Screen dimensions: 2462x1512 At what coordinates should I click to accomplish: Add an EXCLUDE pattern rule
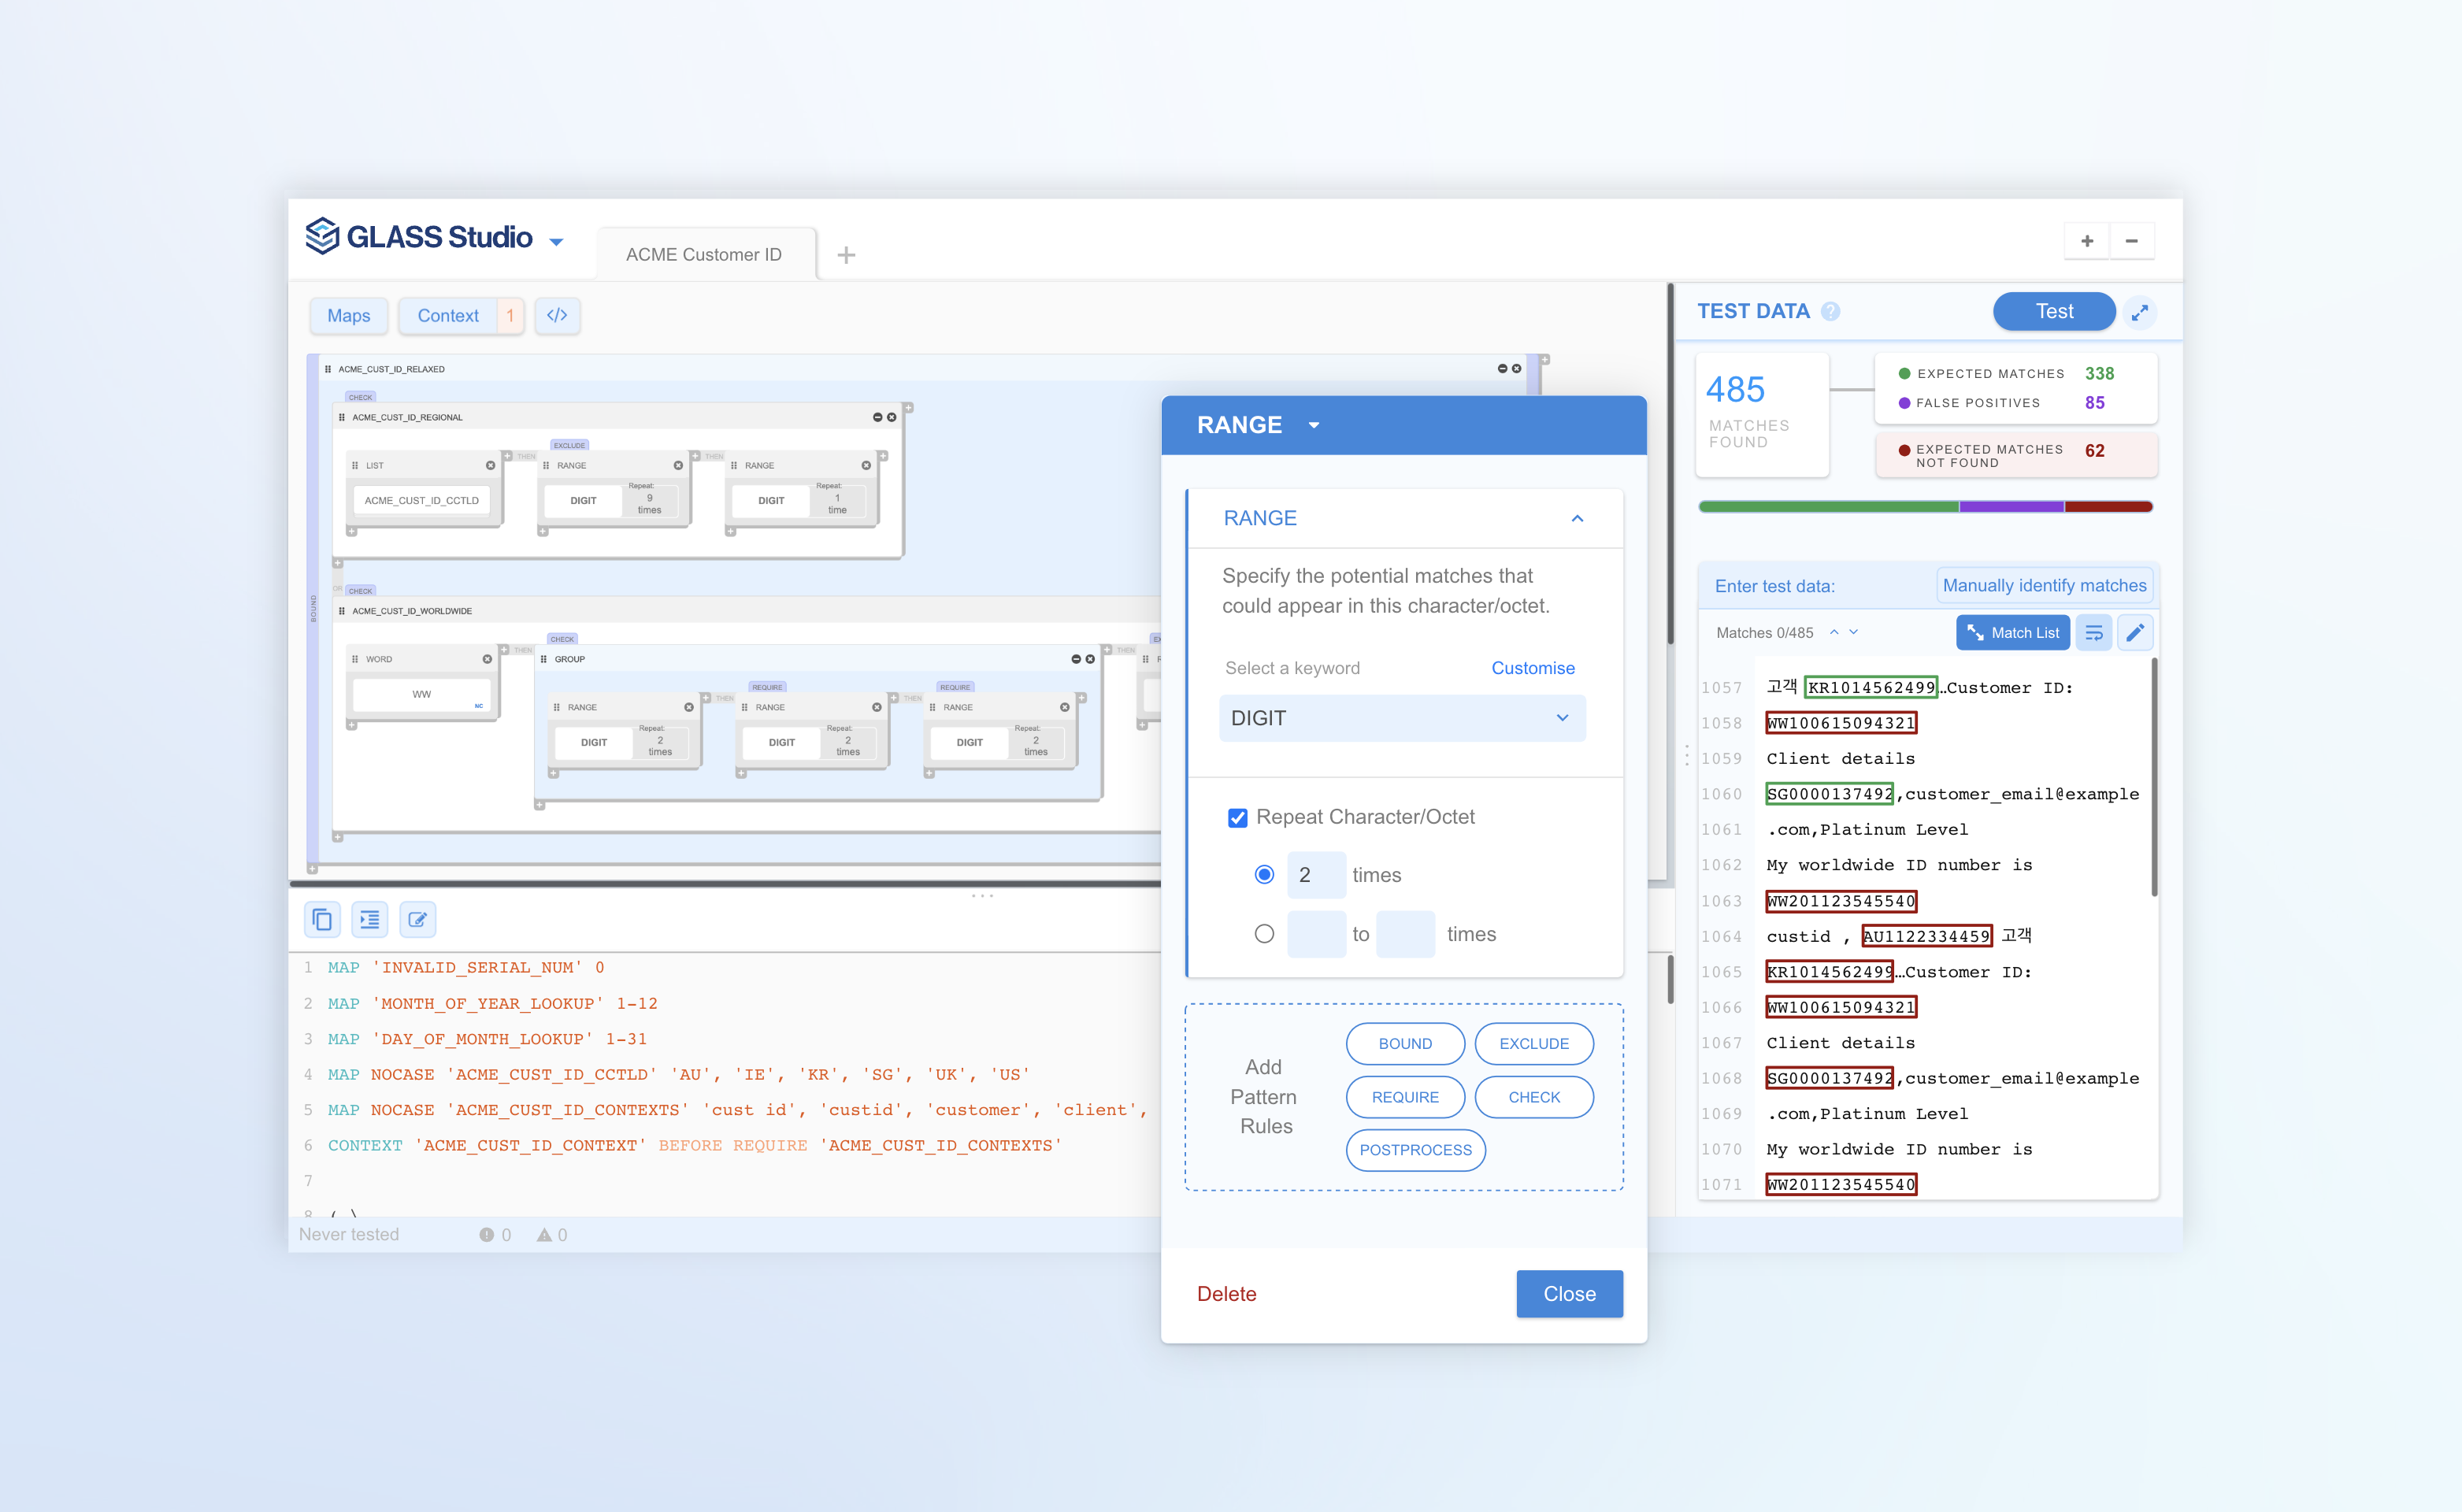tap(1534, 1043)
